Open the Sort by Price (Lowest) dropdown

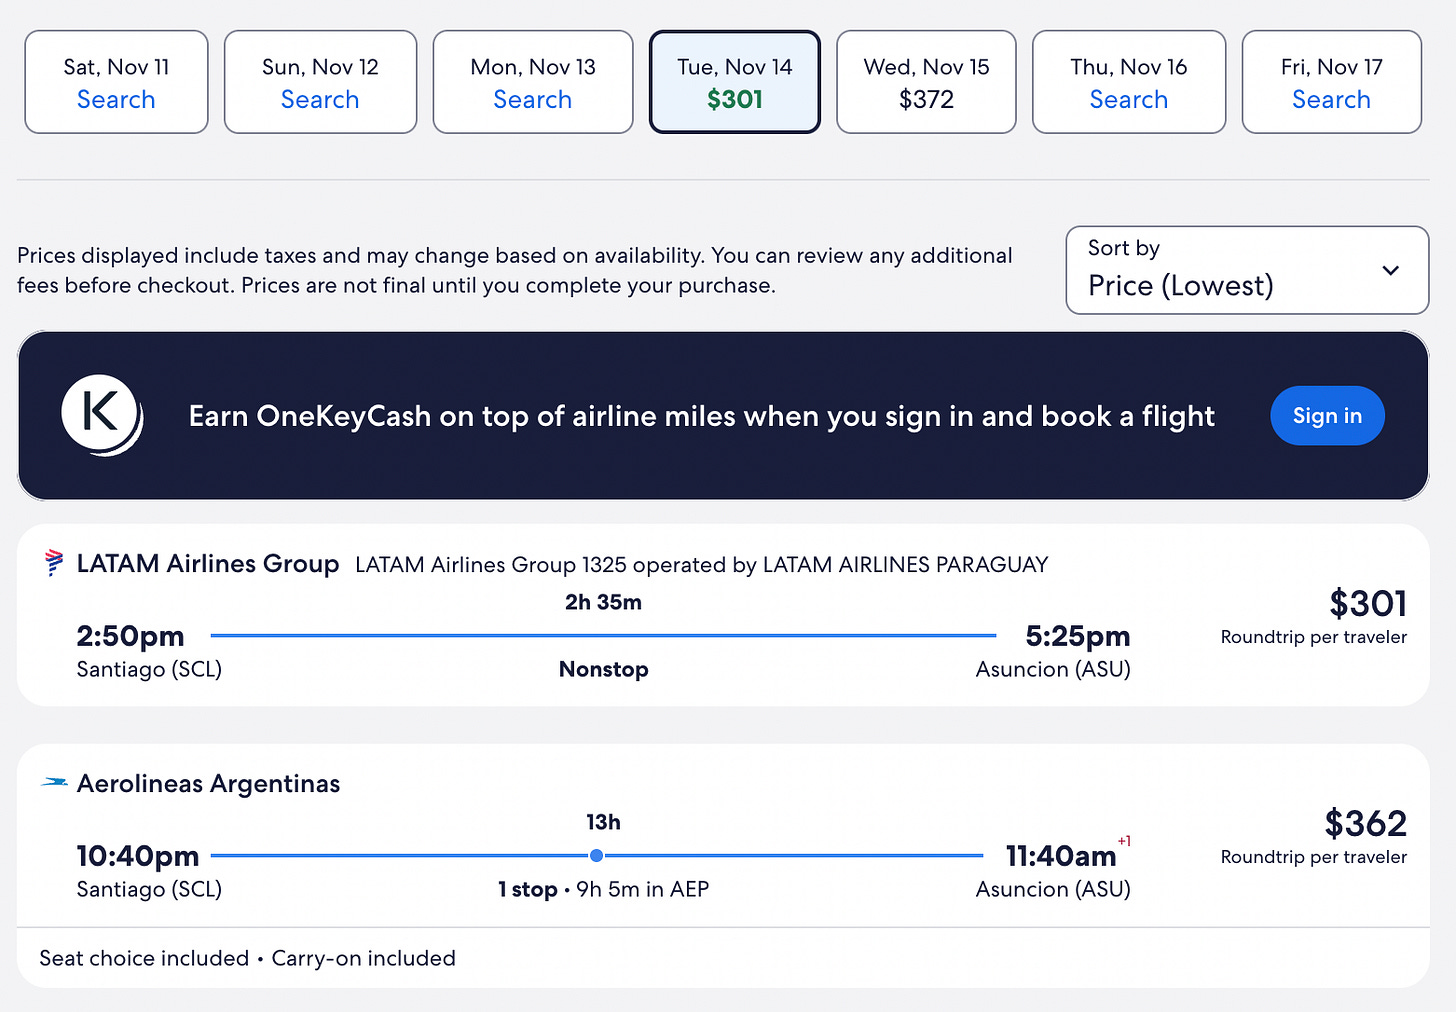click(x=1247, y=270)
